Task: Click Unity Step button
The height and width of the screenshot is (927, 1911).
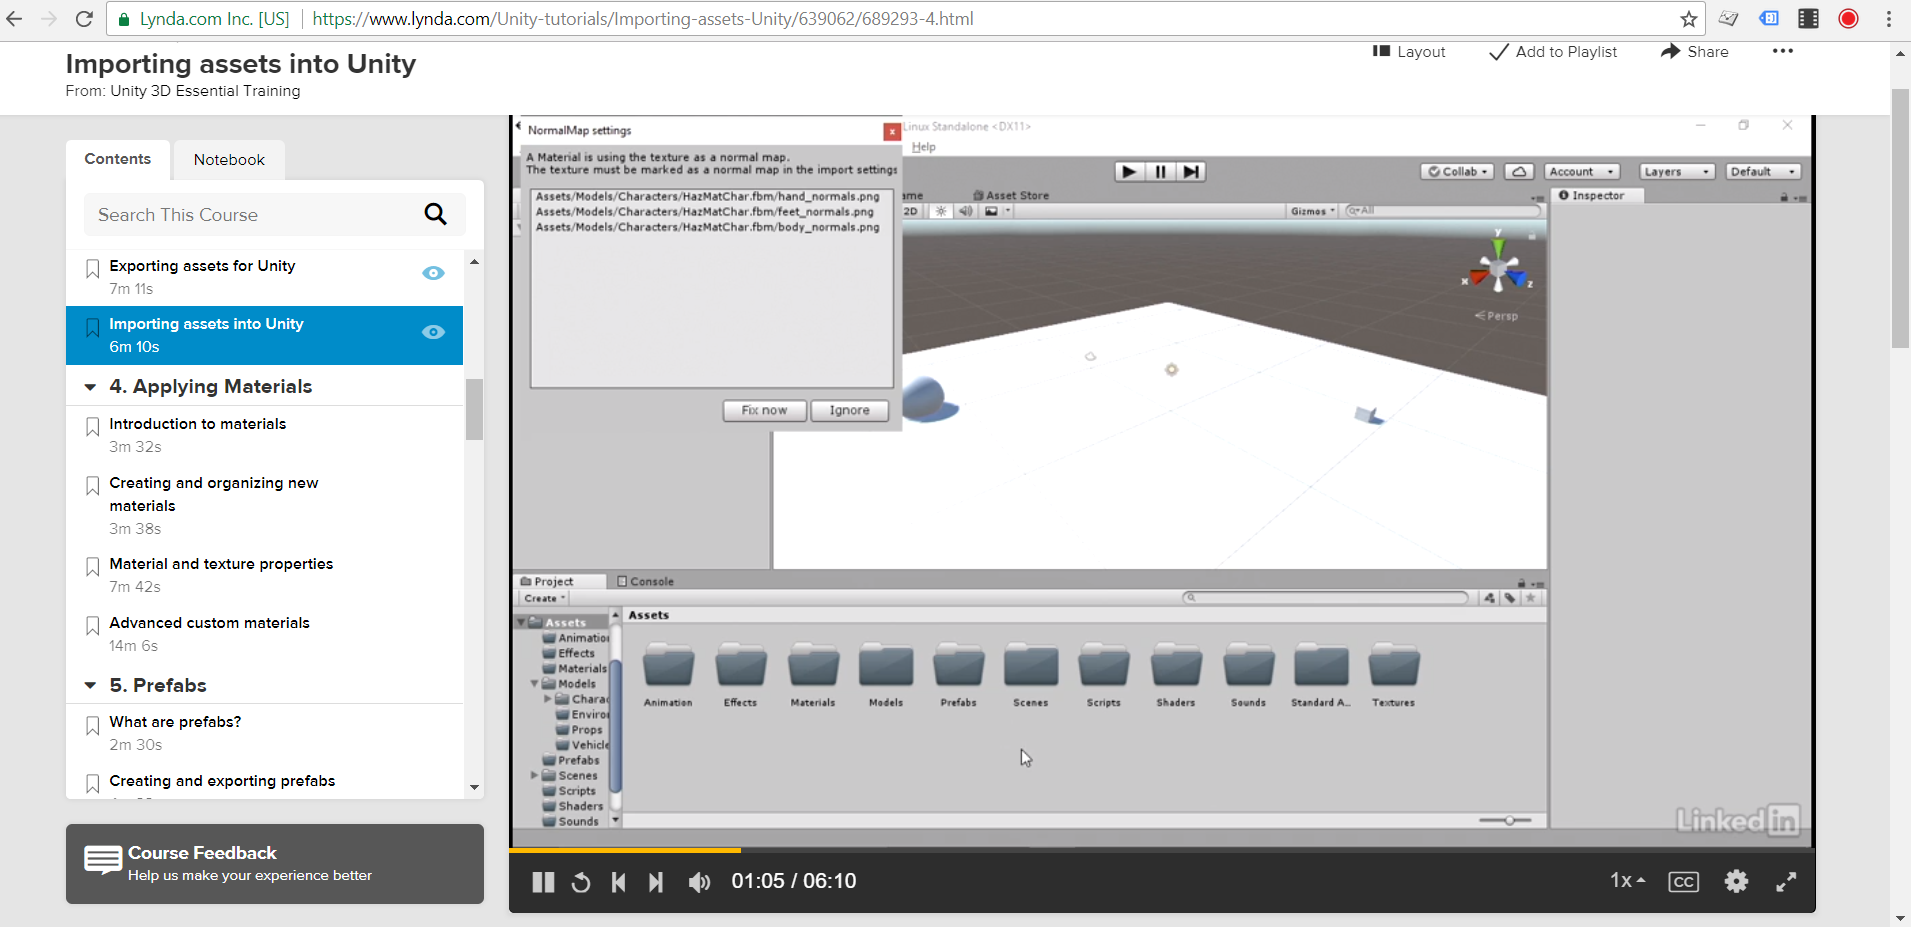Action: coord(1190,172)
